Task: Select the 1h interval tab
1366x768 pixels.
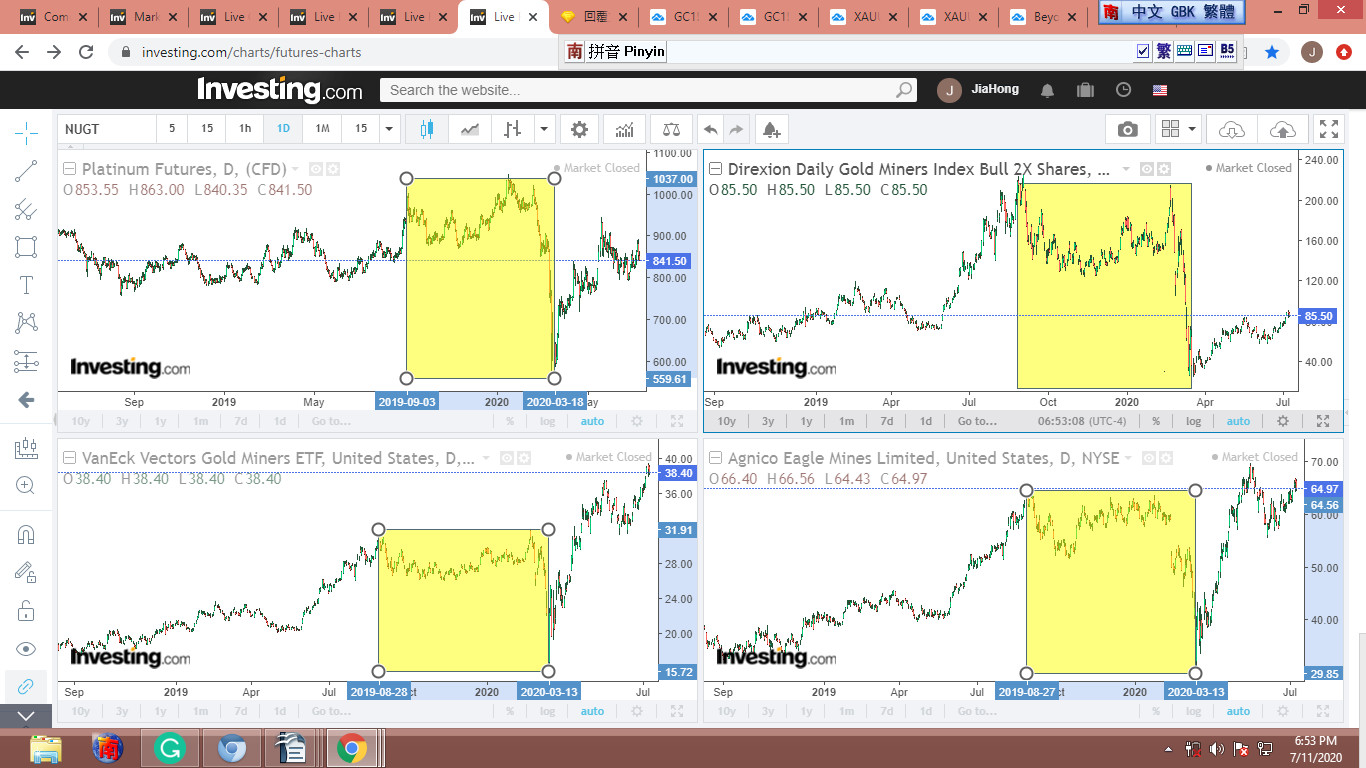Action: (244, 129)
